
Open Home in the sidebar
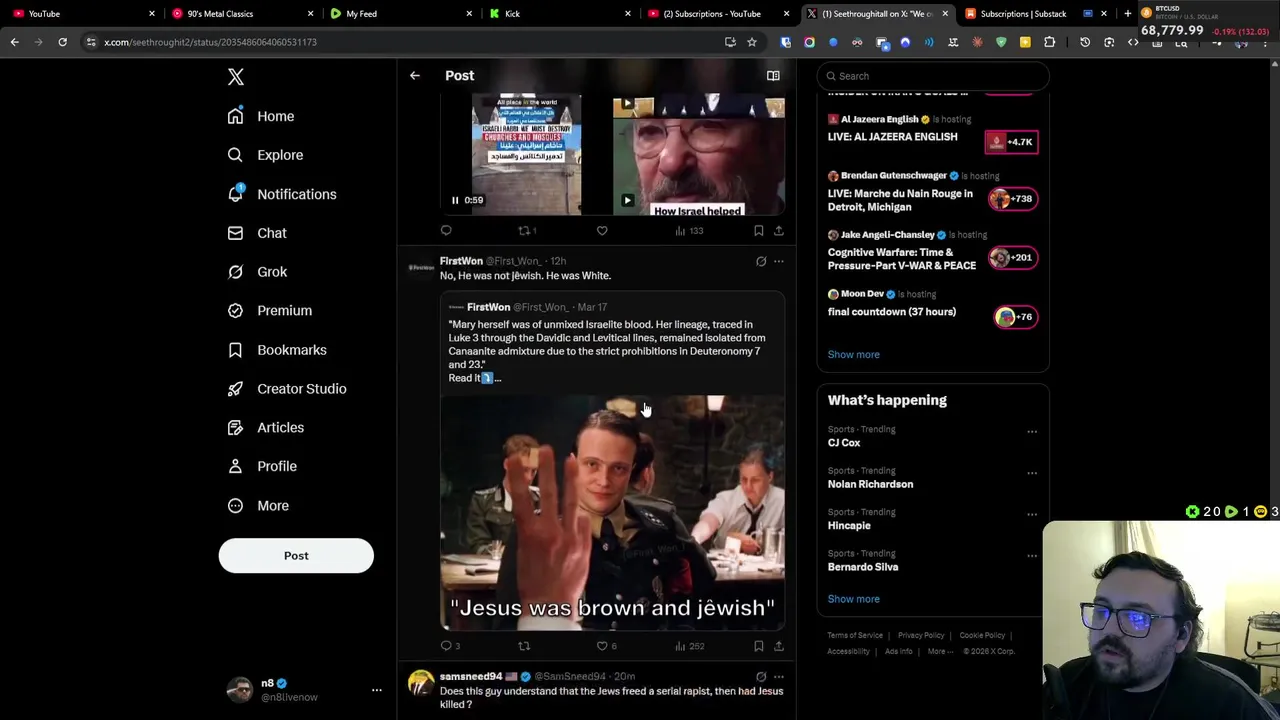pos(261,116)
